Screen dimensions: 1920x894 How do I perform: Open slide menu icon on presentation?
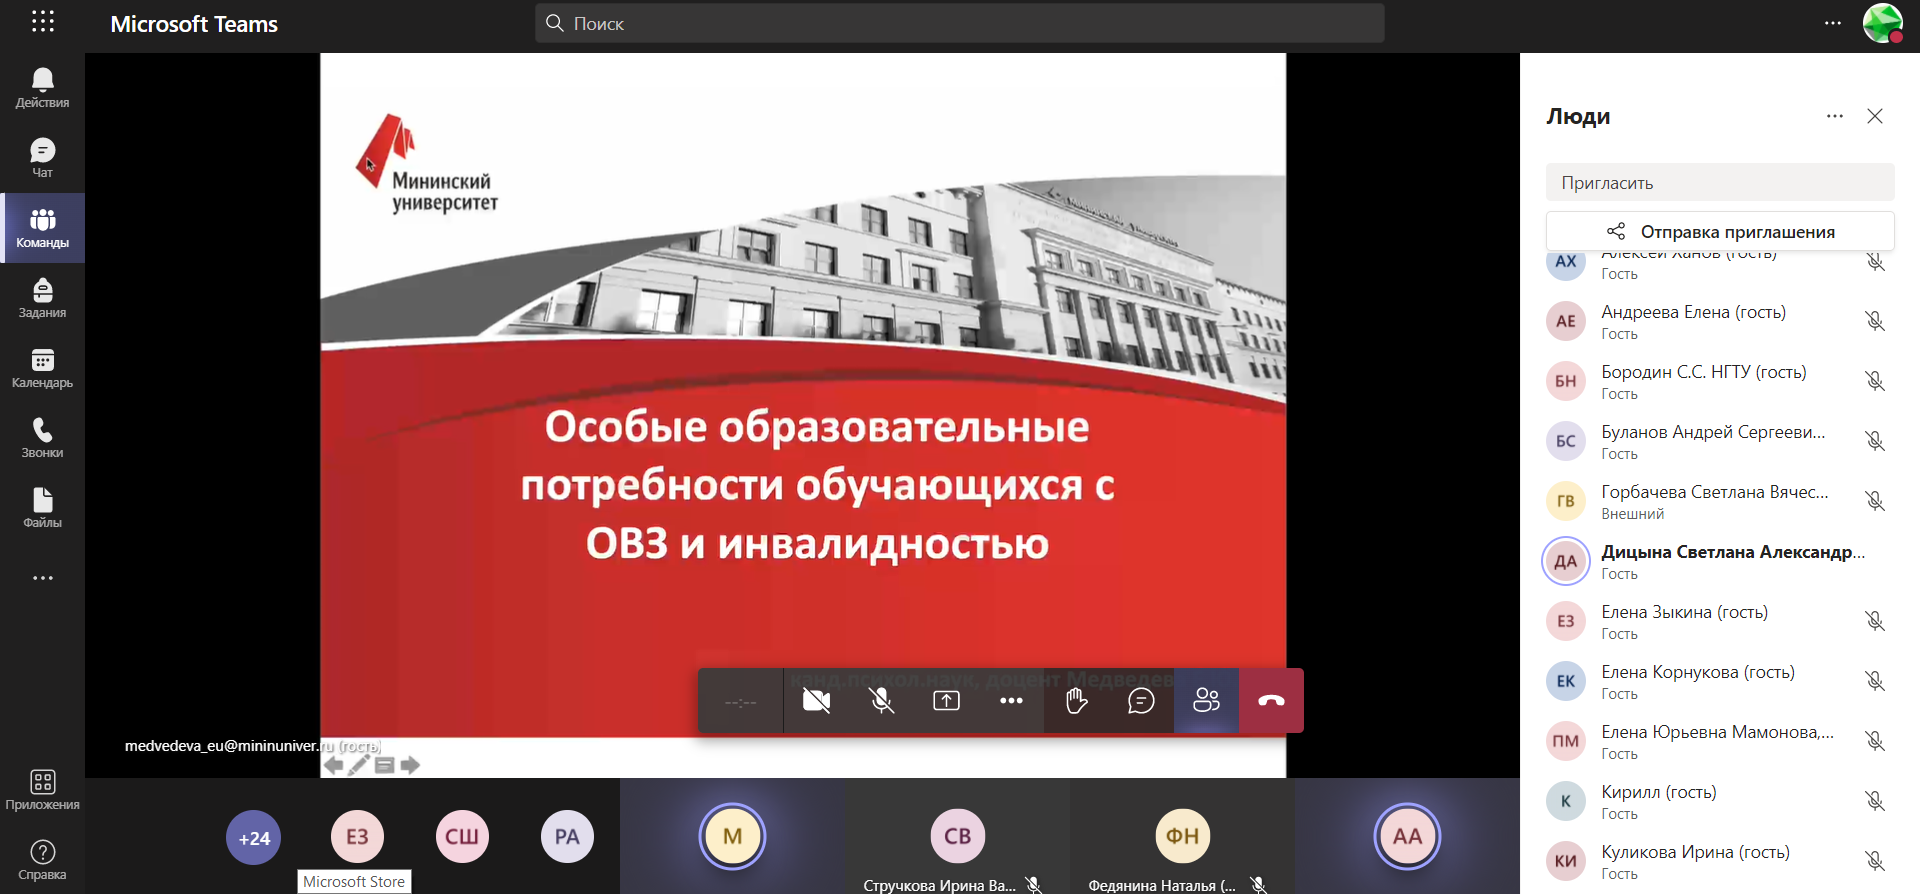tap(384, 766)
